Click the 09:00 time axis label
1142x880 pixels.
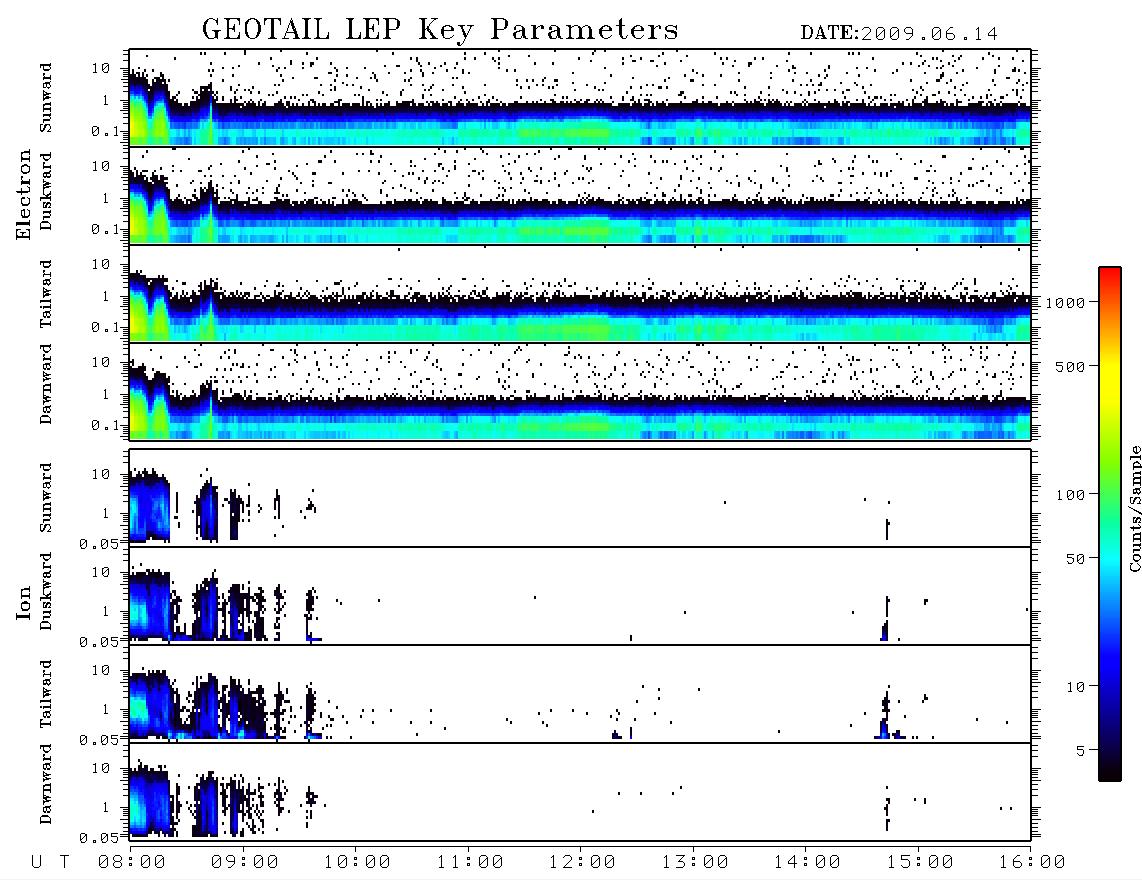click(245, 863)
